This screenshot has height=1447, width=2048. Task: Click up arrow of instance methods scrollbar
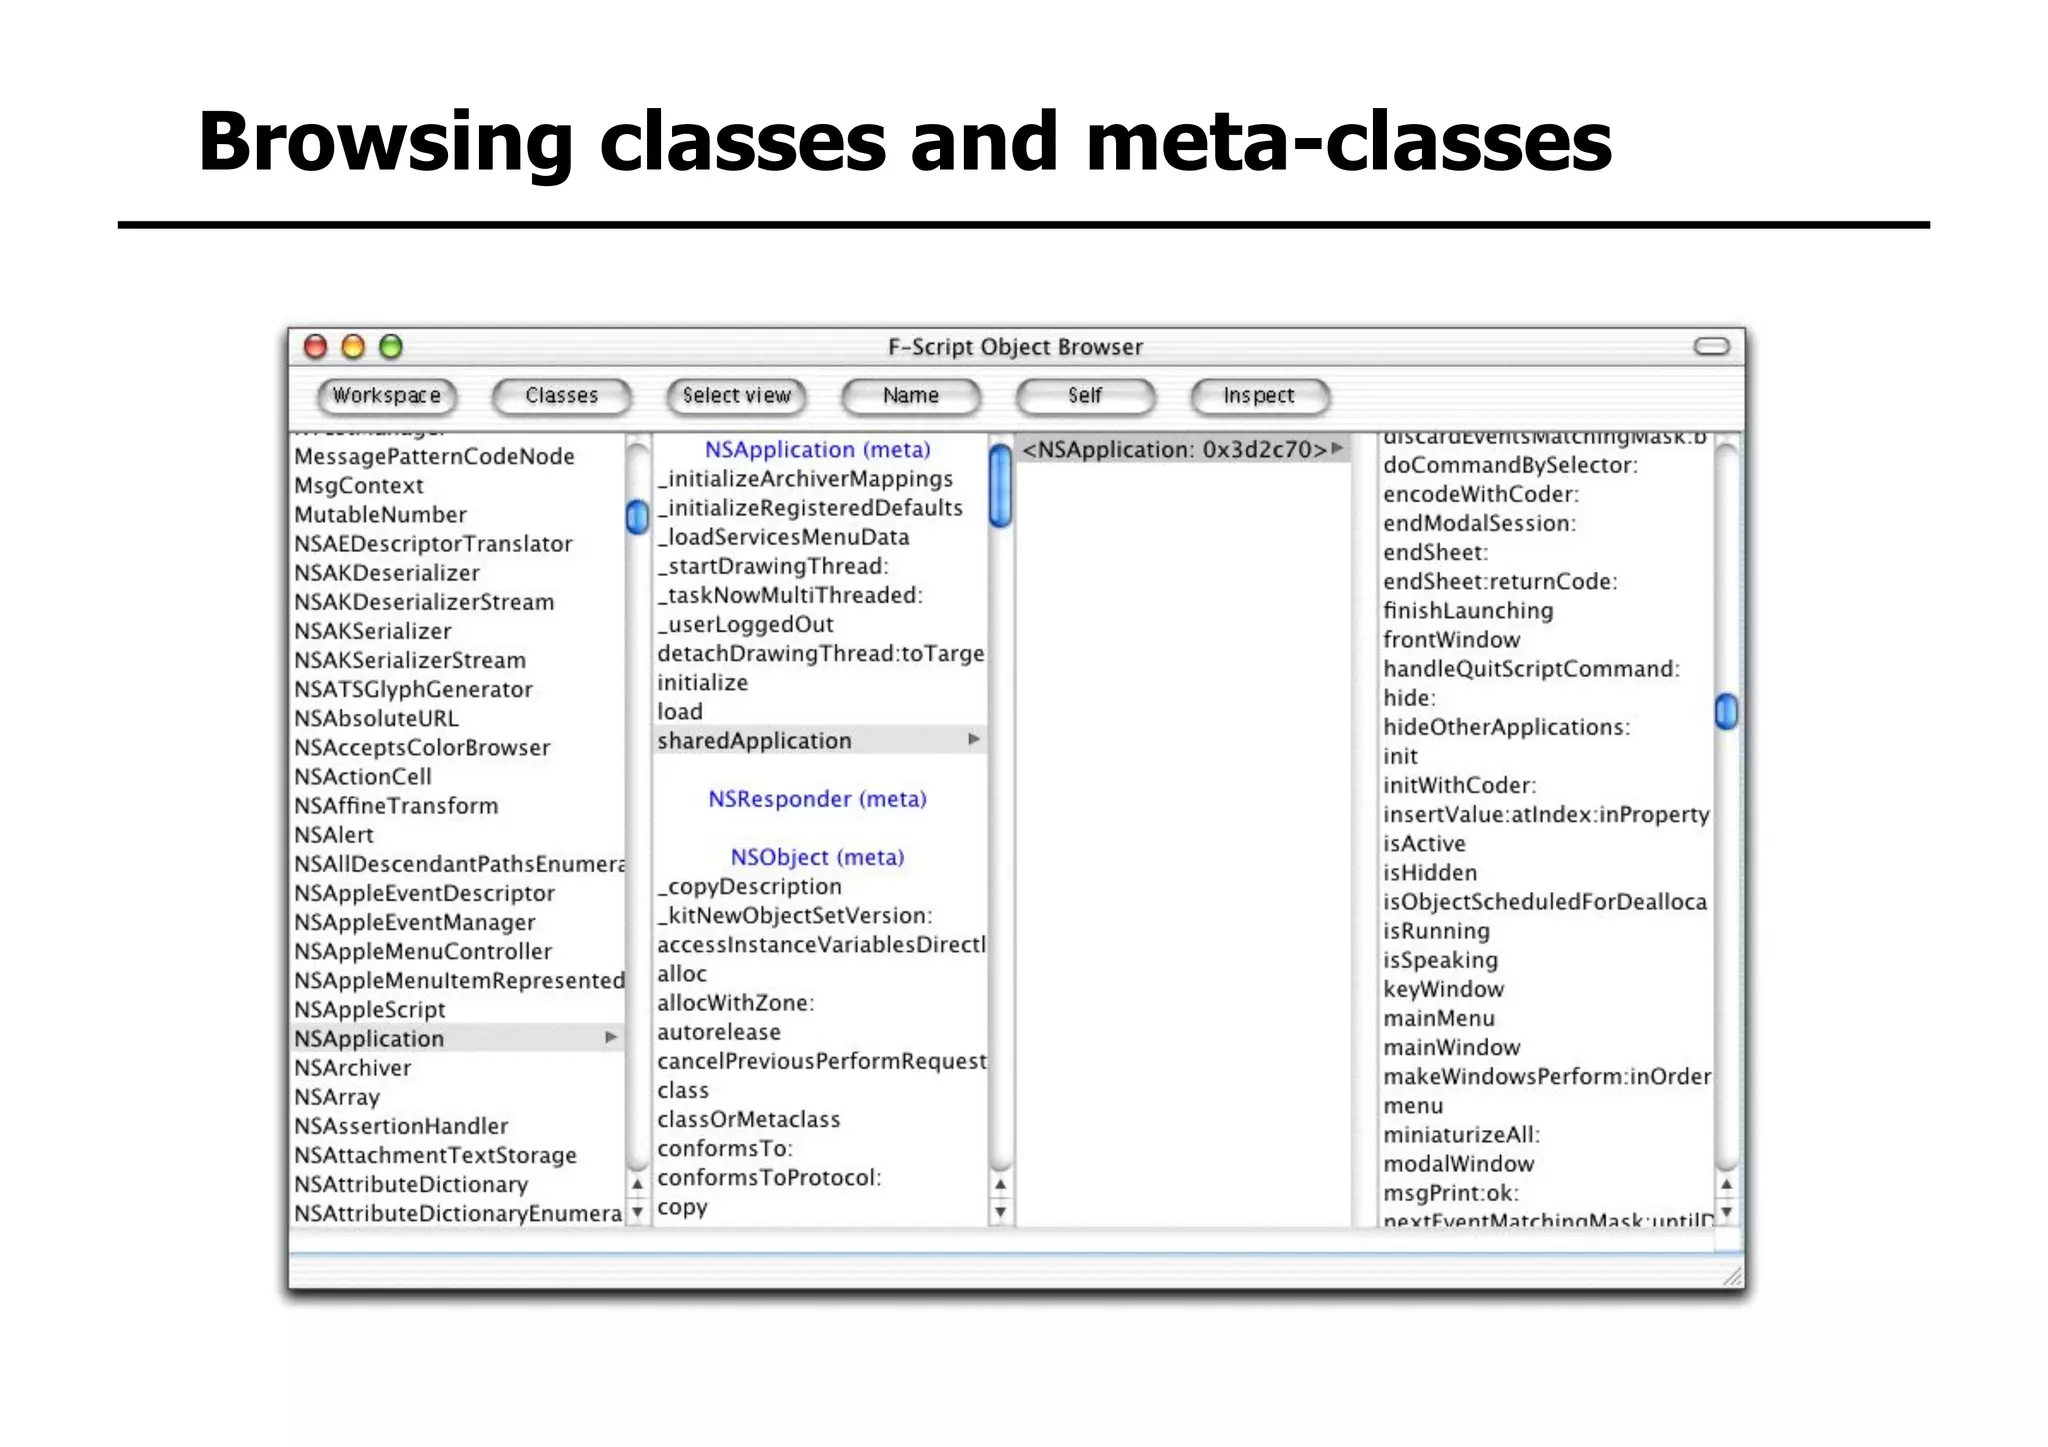(1726, 1184)
